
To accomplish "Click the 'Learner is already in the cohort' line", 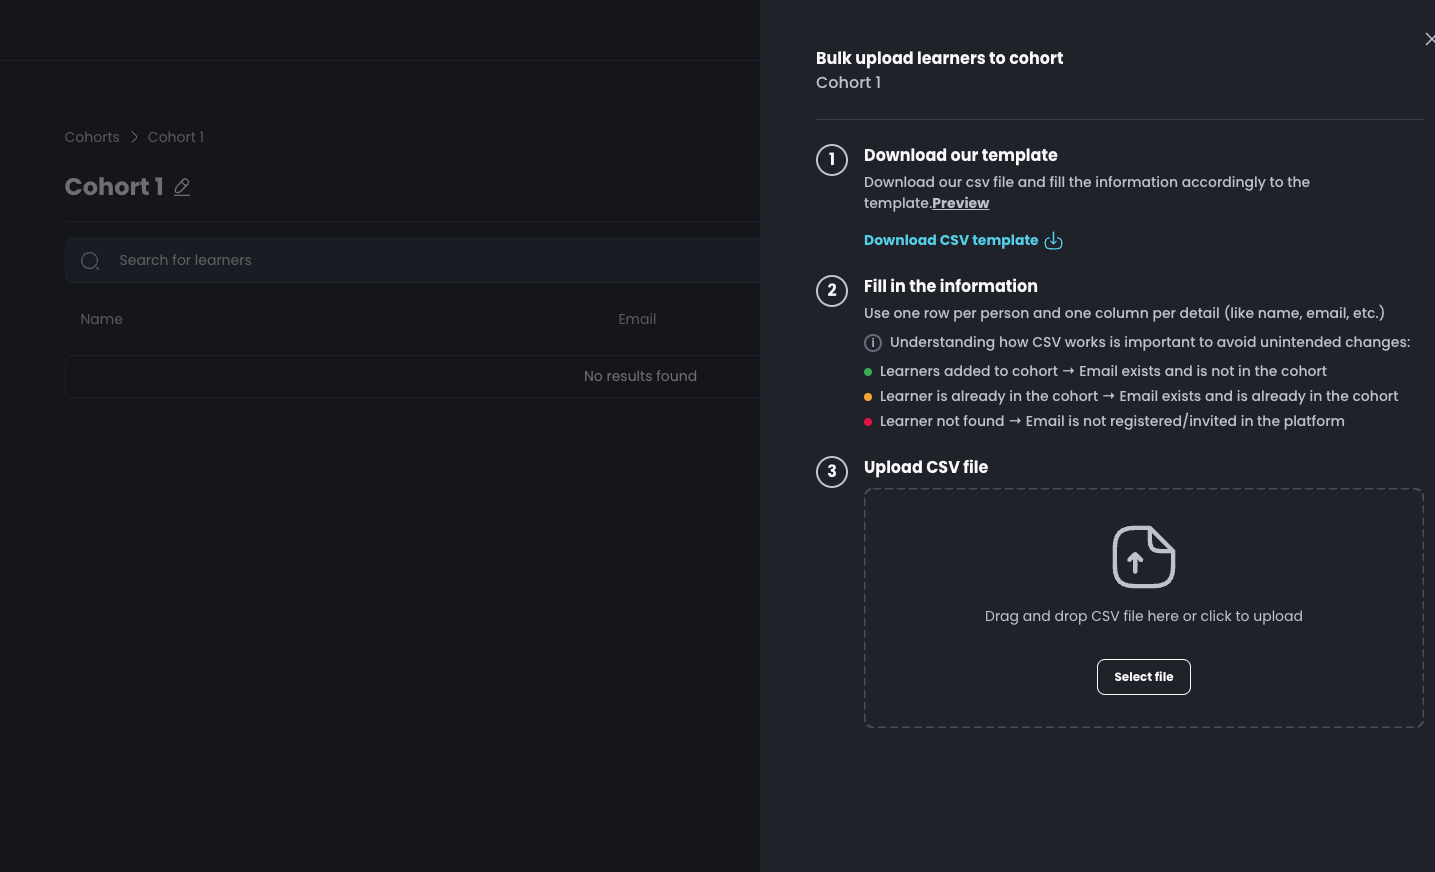I will coord(1139,396).
